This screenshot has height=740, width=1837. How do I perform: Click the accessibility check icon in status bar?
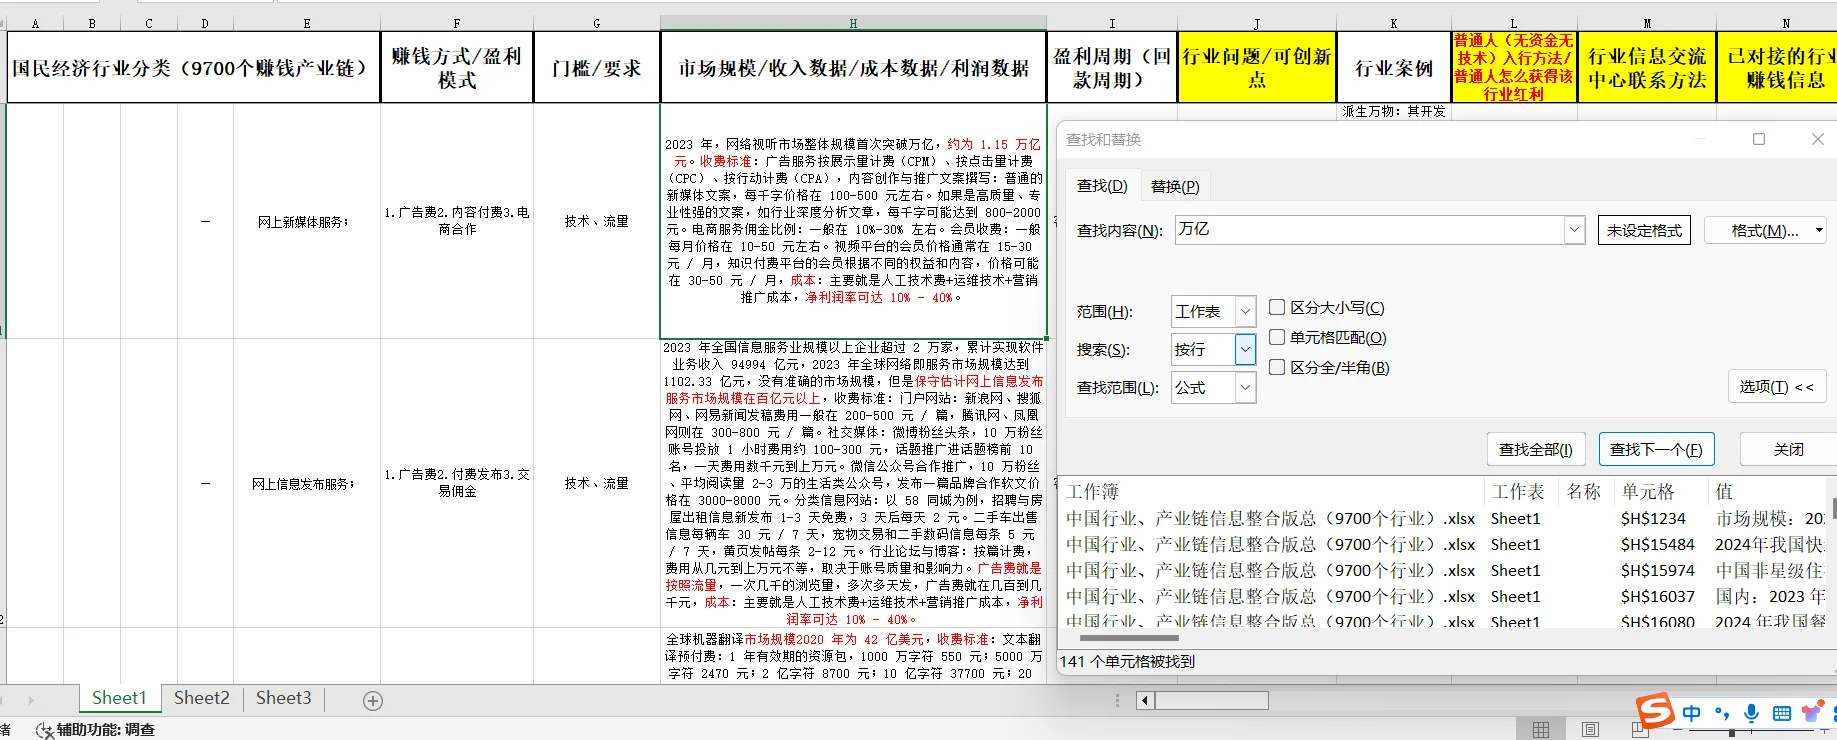[x=44, y=730]
